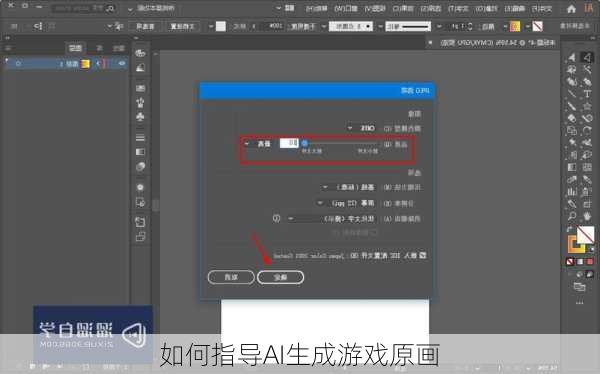Open the Transparency panel icon
This screenshot has height=374, width=600.
(x=140, y=167)
